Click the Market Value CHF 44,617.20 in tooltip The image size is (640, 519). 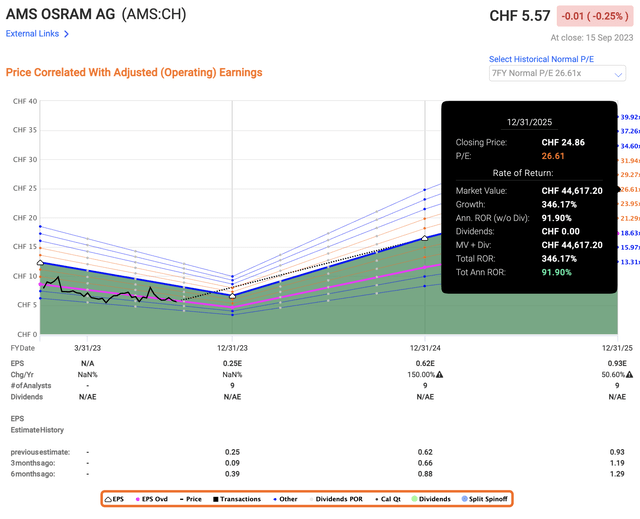point(572,191)
